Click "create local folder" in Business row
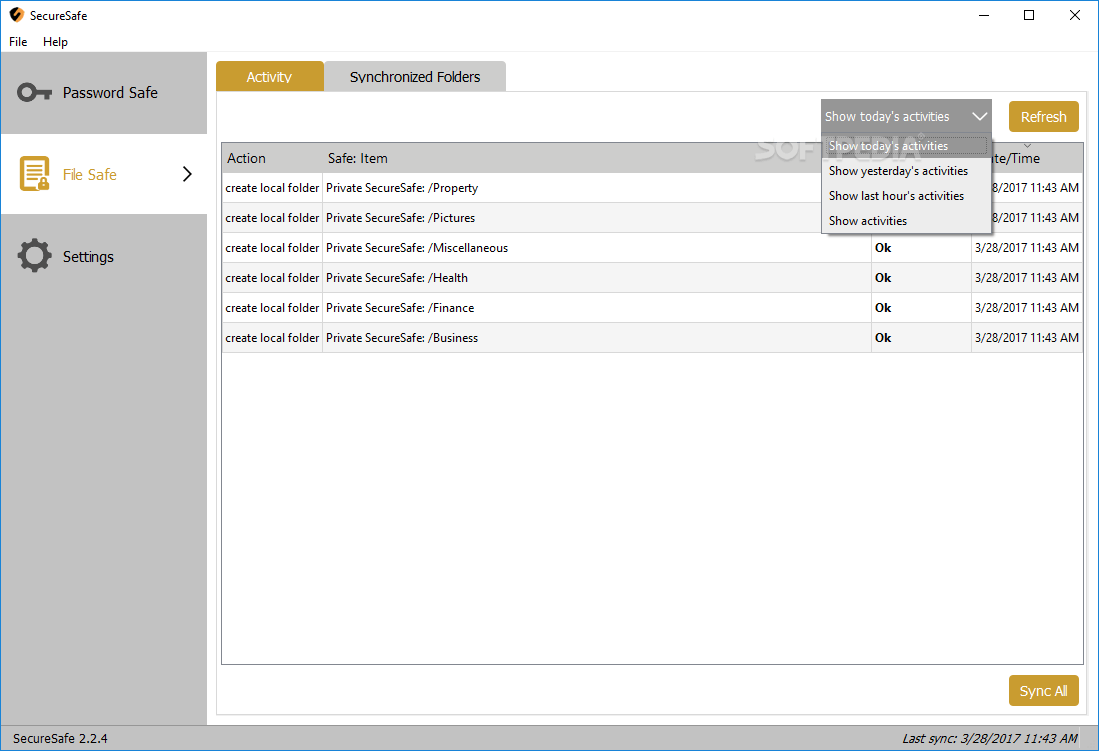This screenshot has height=751, width=1099. pos(272,338)
